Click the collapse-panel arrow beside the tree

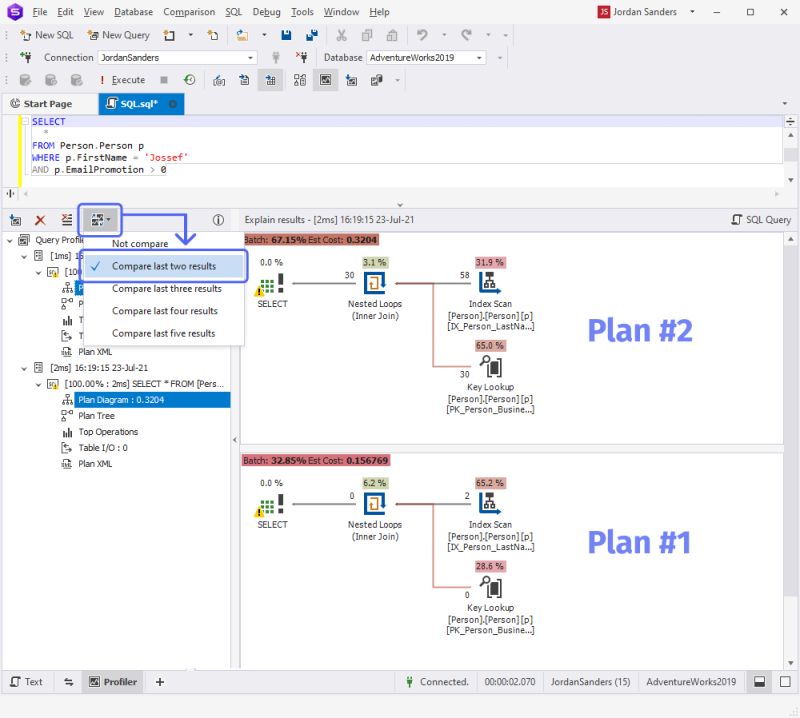click(x=235, y=439)
